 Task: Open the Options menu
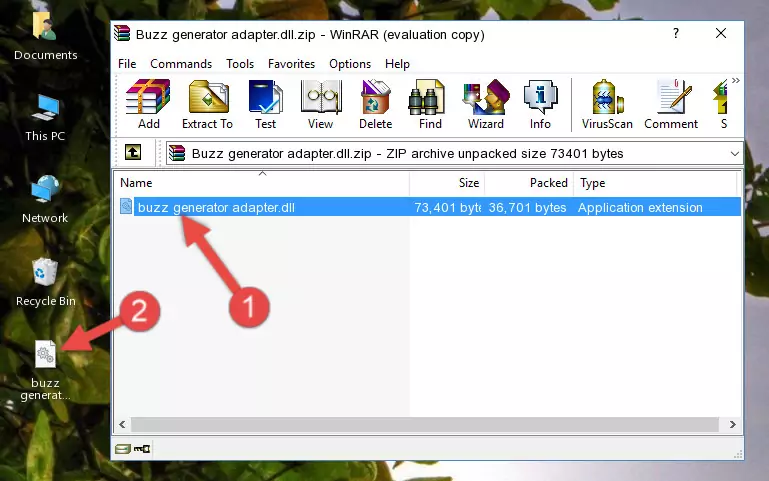coord(350,64)
